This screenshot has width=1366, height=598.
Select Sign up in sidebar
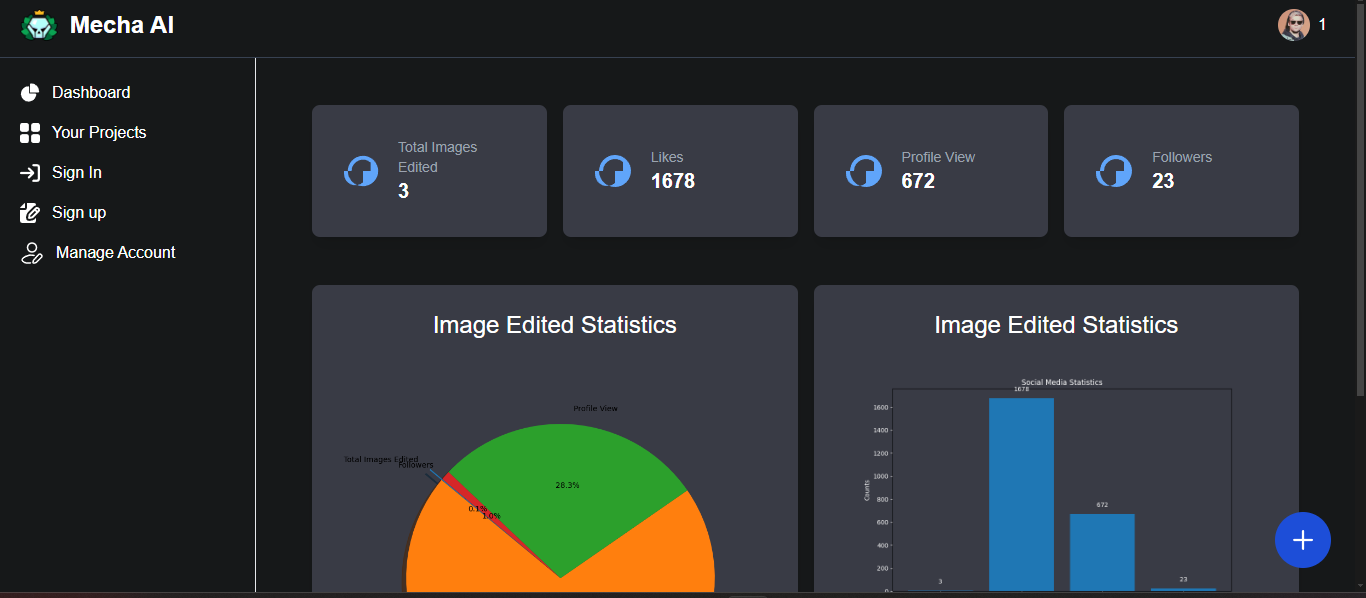pos(79,212)
